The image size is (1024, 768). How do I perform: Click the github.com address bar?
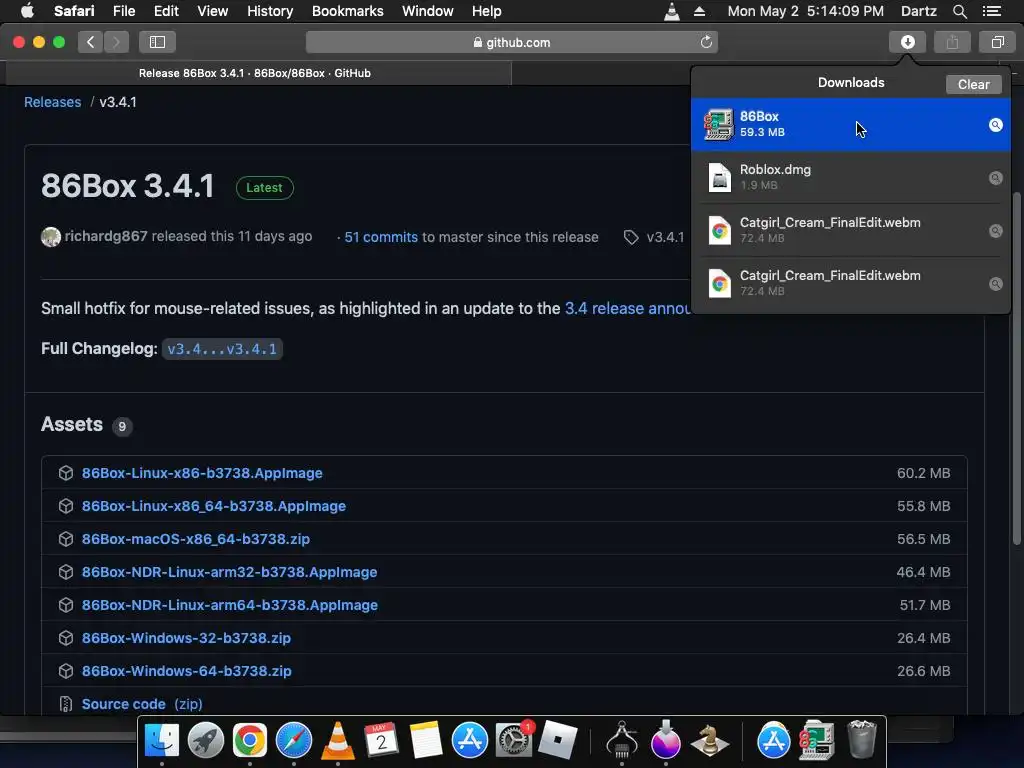coord(511,42)
